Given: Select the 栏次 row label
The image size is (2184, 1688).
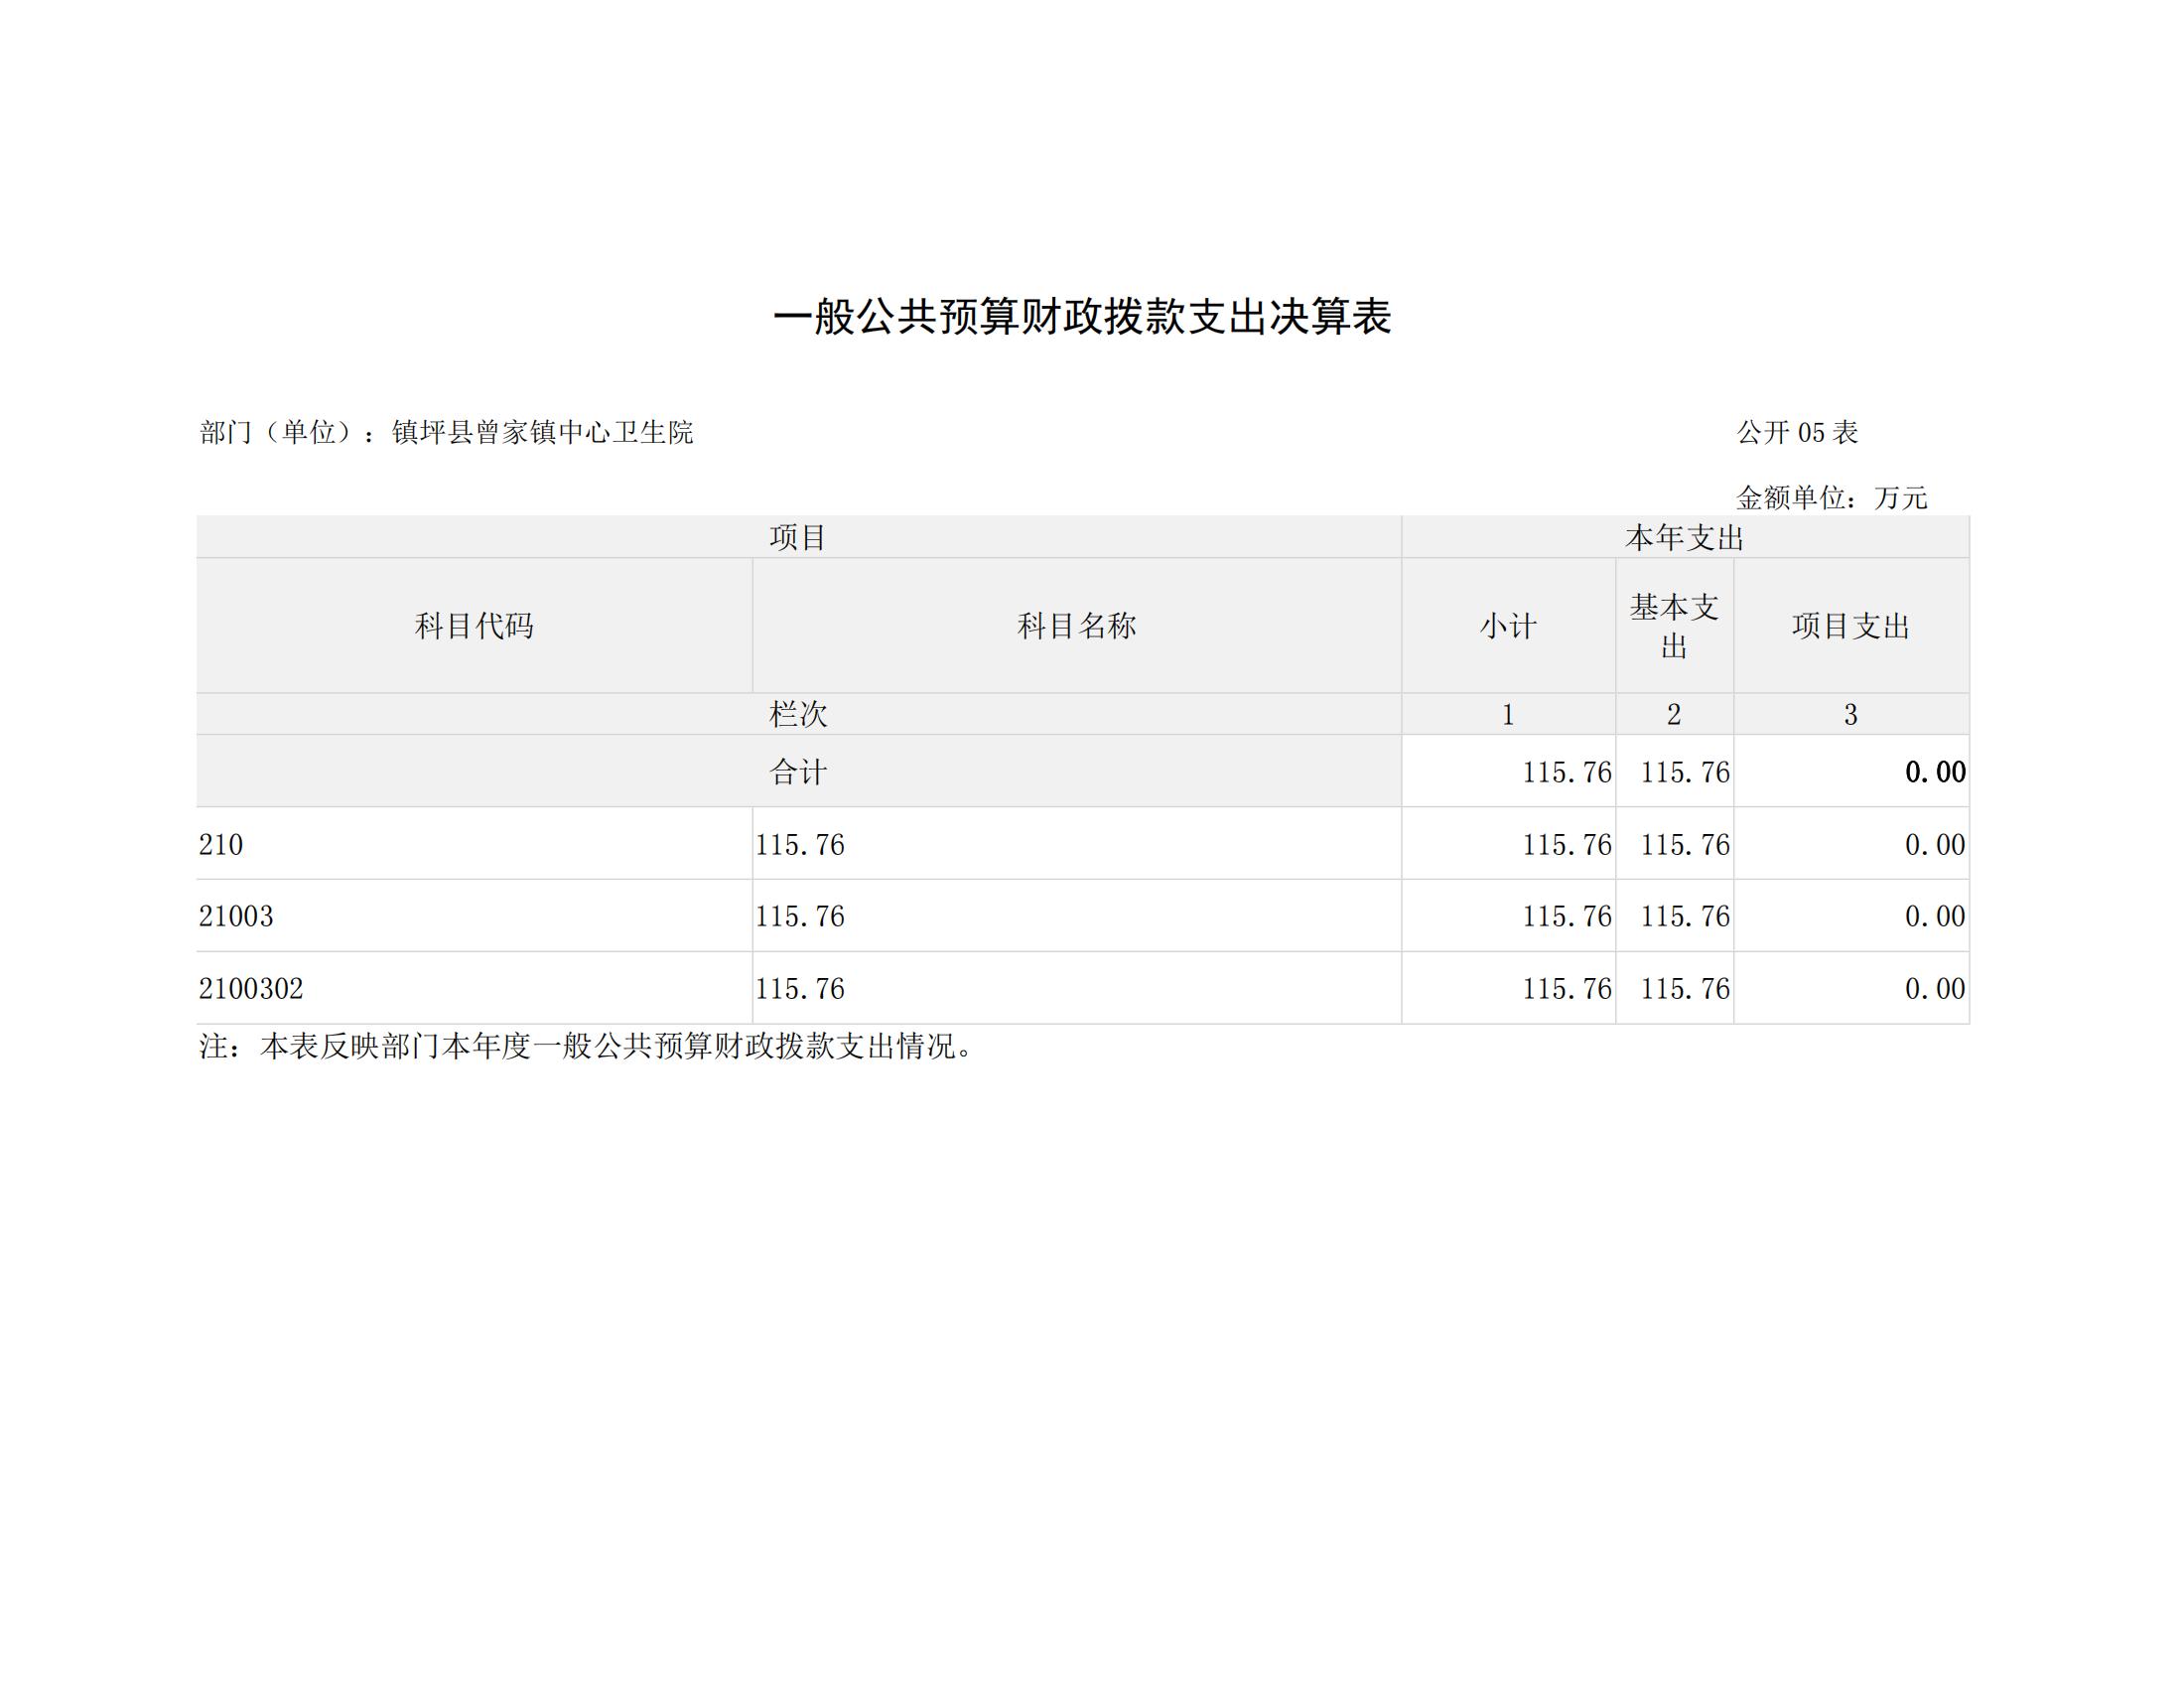Looking at the screenshot, I should coord(798,714).
